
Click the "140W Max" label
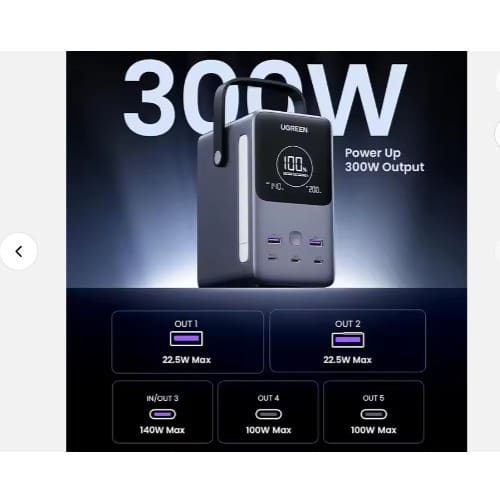click(162, 430)
